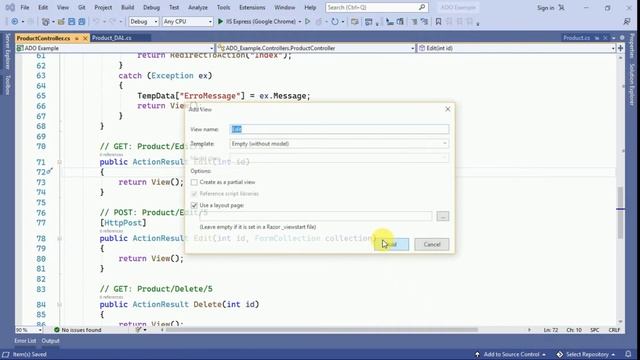Open the Git menu

click(x=82, y=7)
